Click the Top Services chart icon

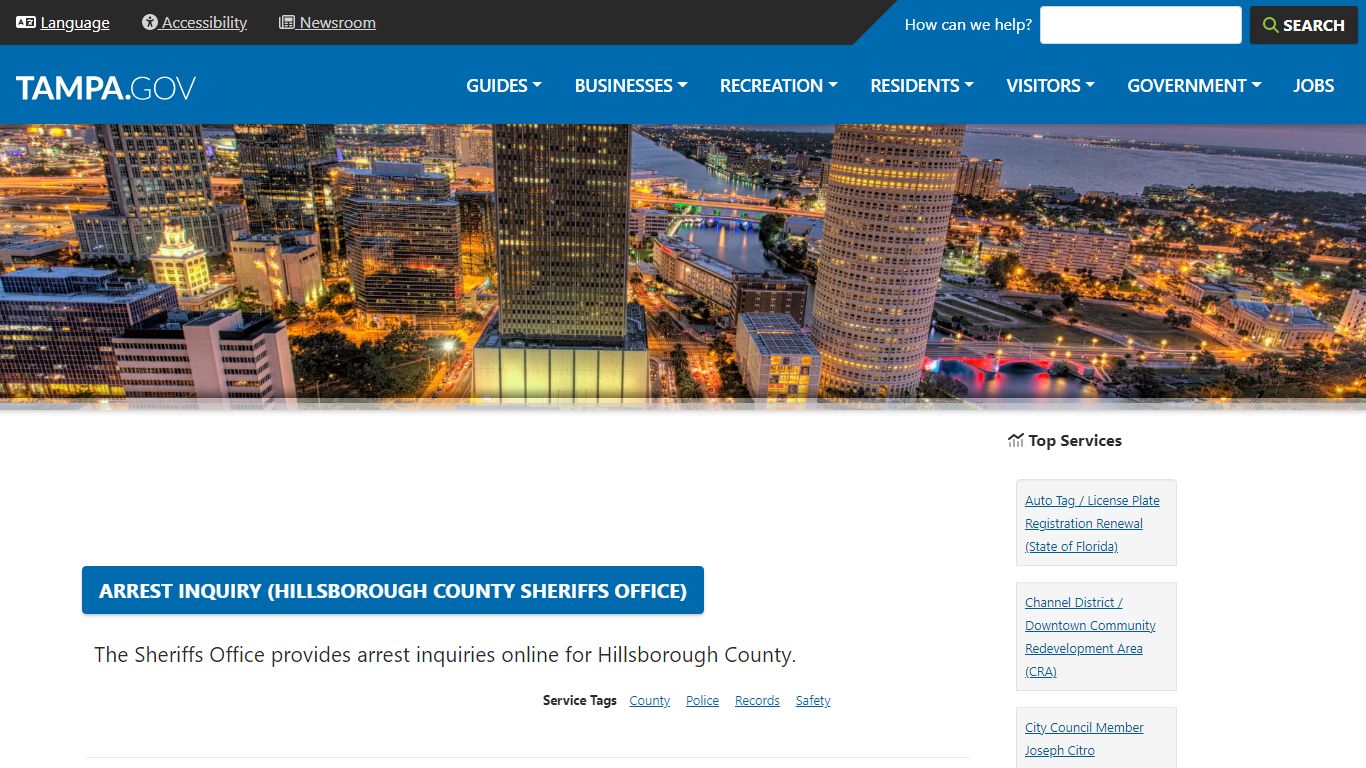(1016, 440)
